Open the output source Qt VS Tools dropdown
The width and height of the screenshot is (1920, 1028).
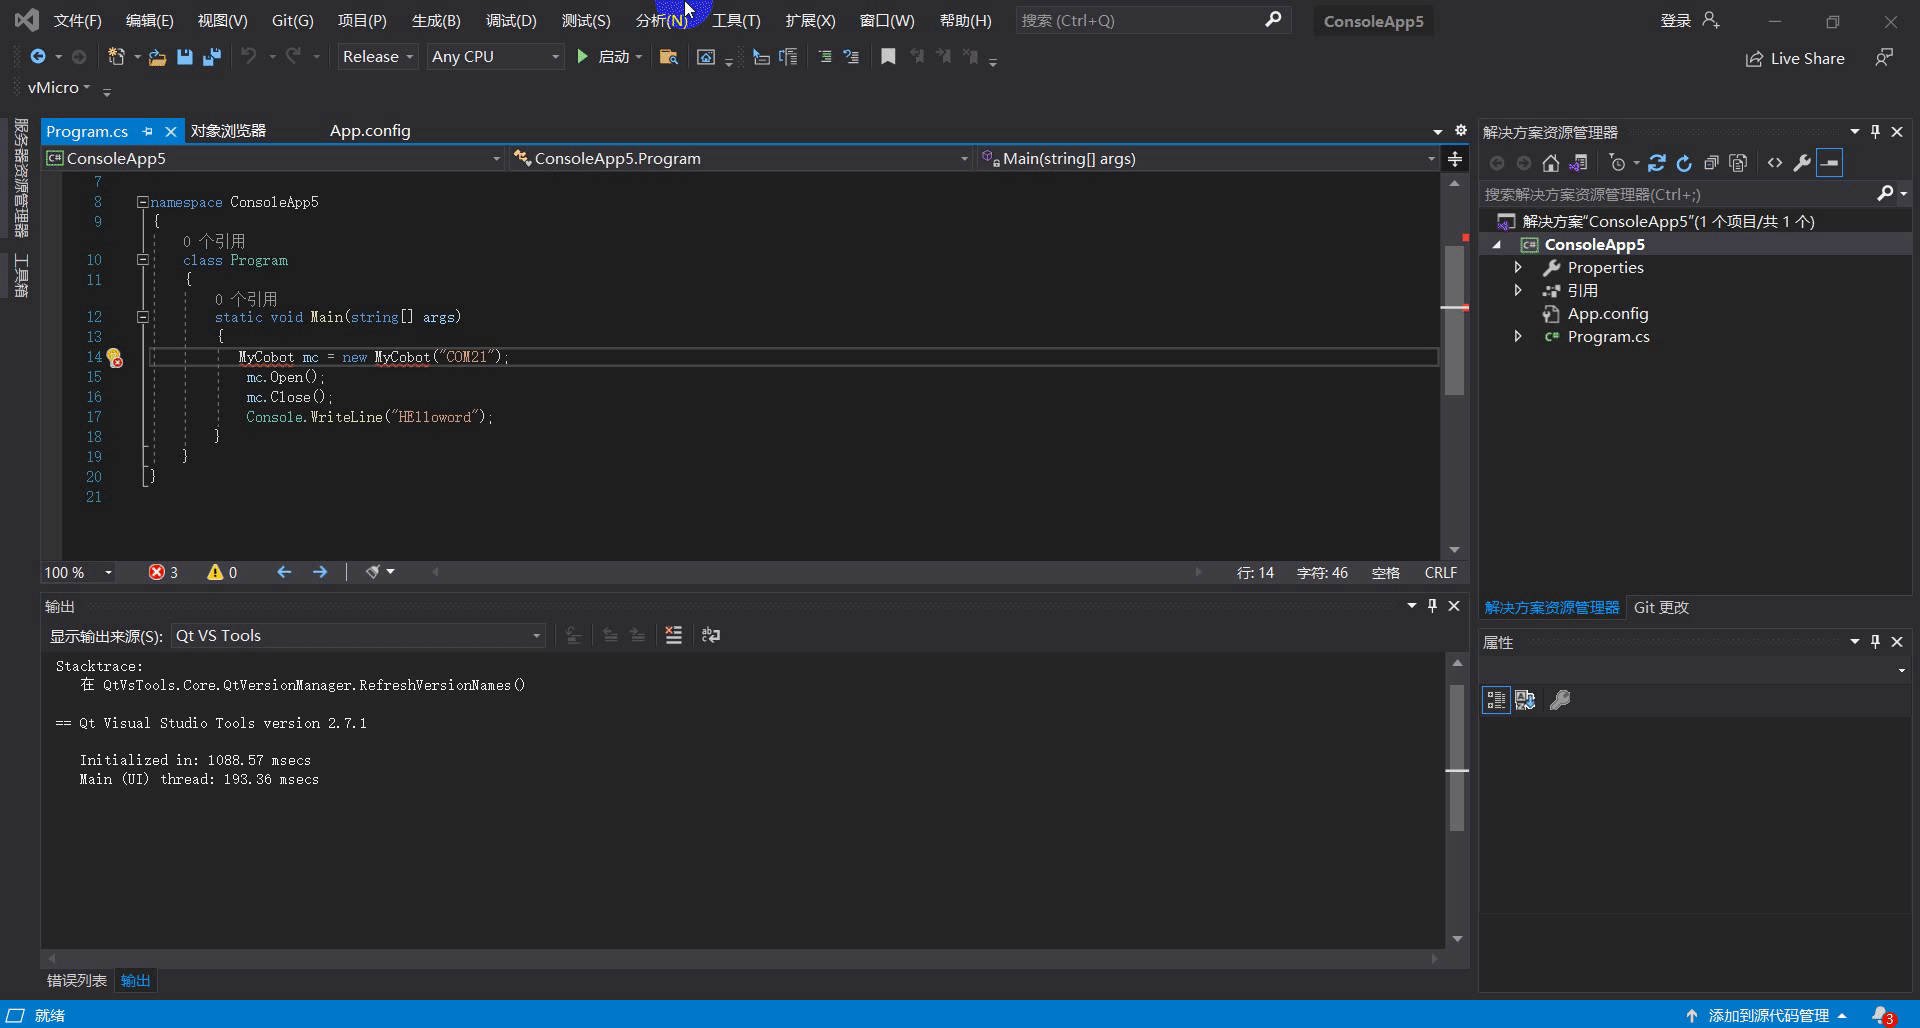[357, 636]
